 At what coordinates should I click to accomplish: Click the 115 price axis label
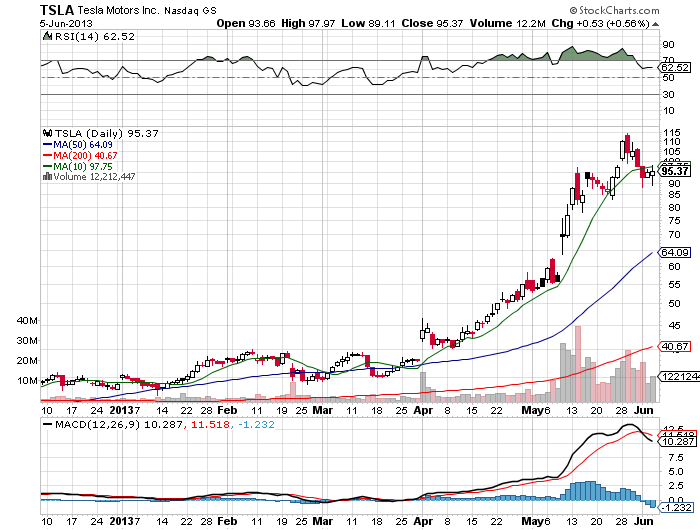[x=672, y=133]
